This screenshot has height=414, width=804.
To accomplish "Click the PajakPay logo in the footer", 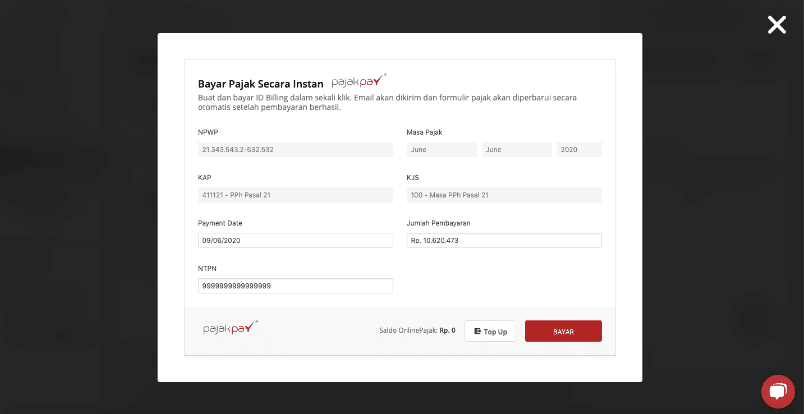I will coord(230,328).
